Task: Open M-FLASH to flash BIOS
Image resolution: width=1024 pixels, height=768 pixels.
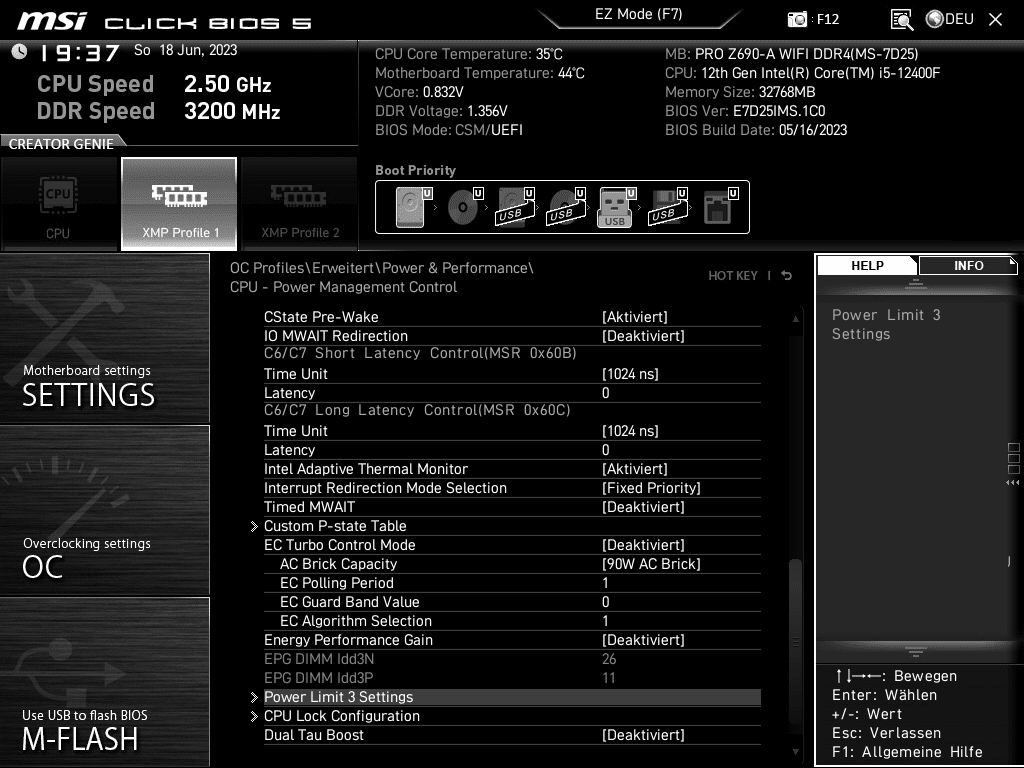Action: (104, 682)
